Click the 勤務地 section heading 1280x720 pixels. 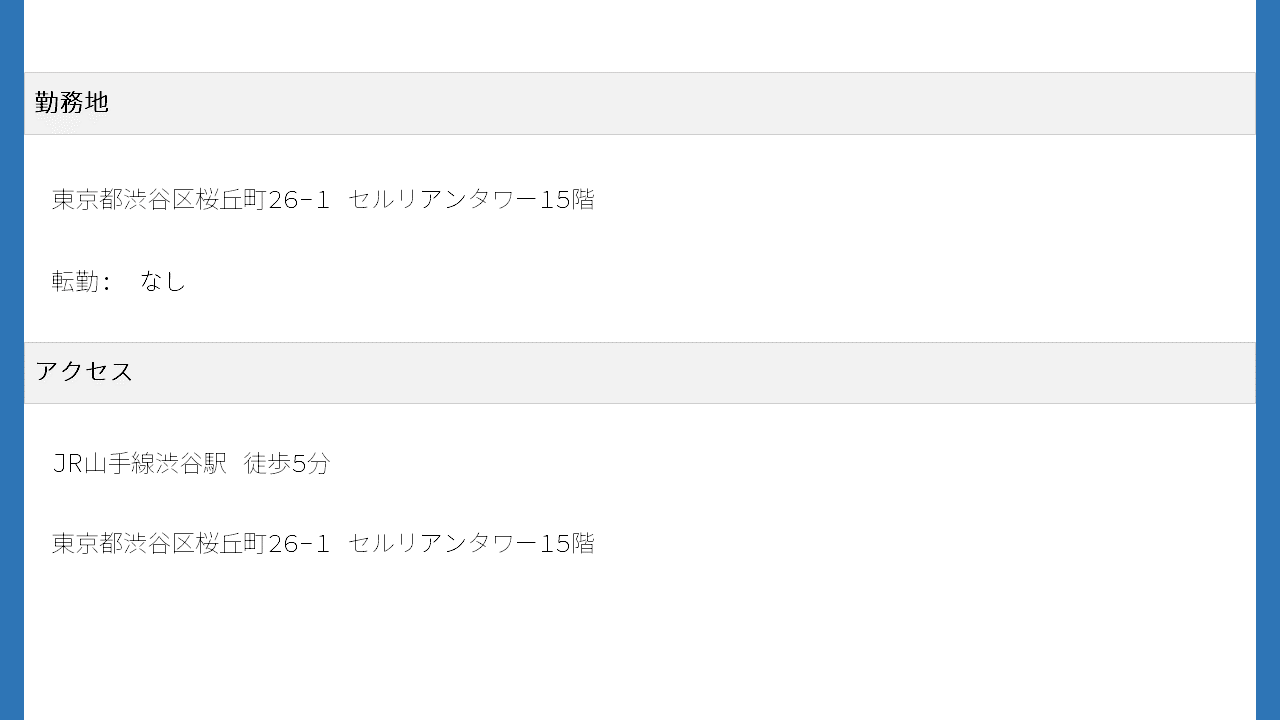[71, 103]
